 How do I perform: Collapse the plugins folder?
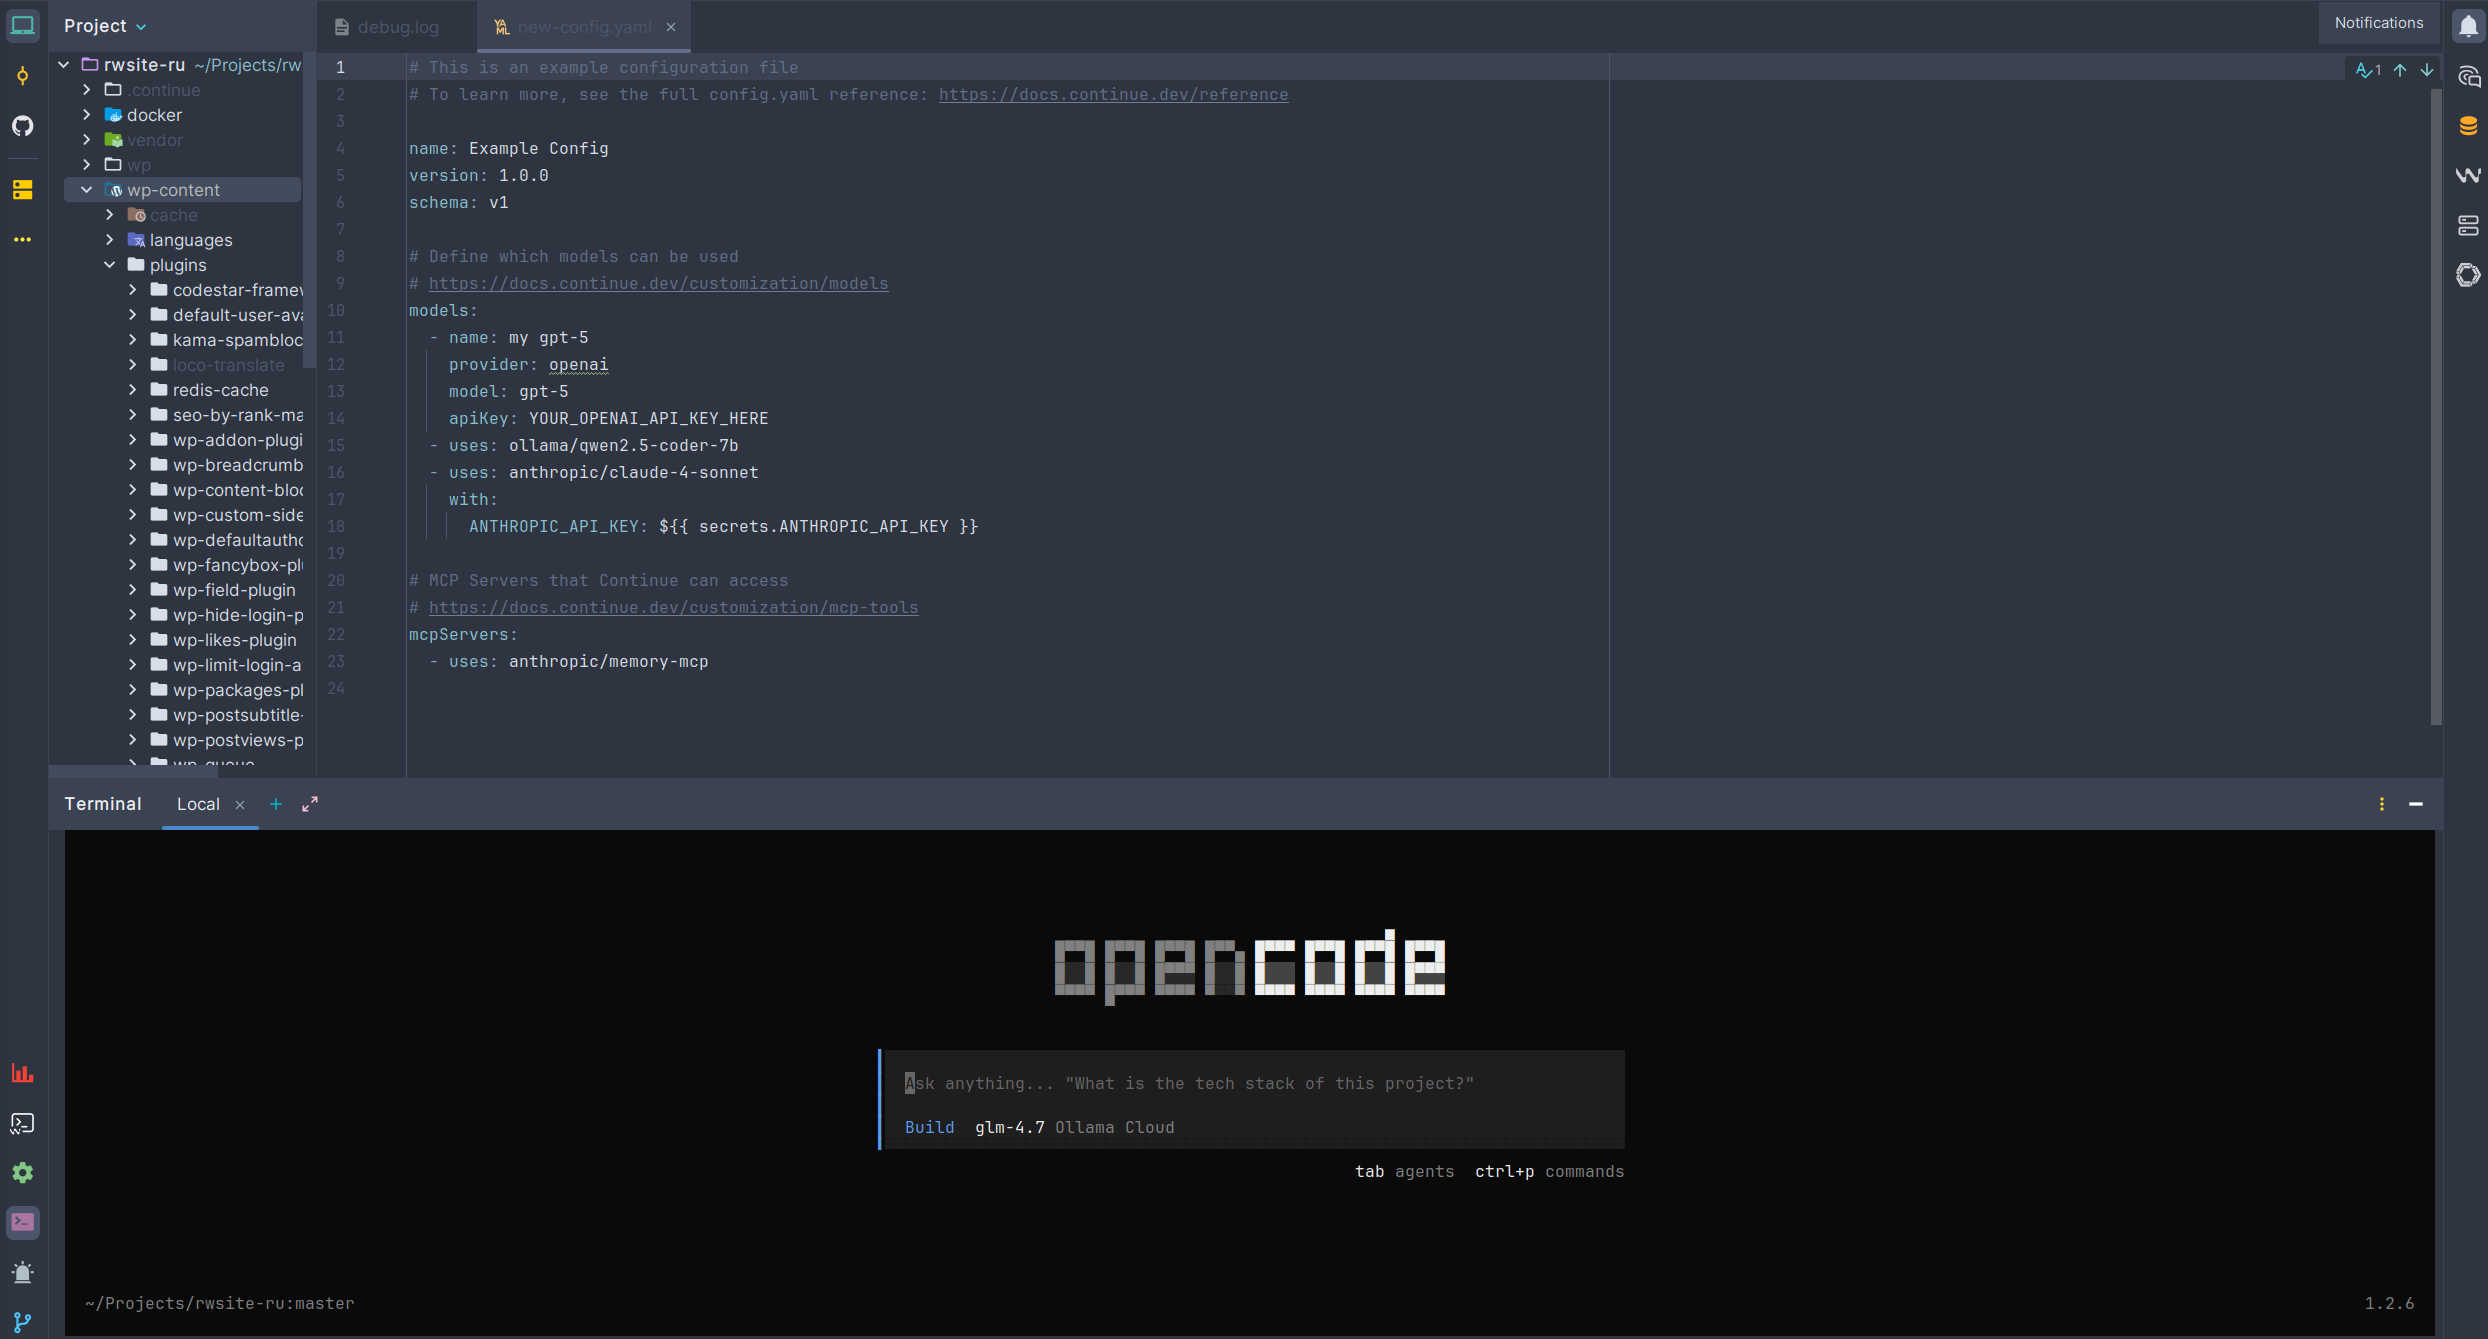pyautogui.click(x=110, y=265)
